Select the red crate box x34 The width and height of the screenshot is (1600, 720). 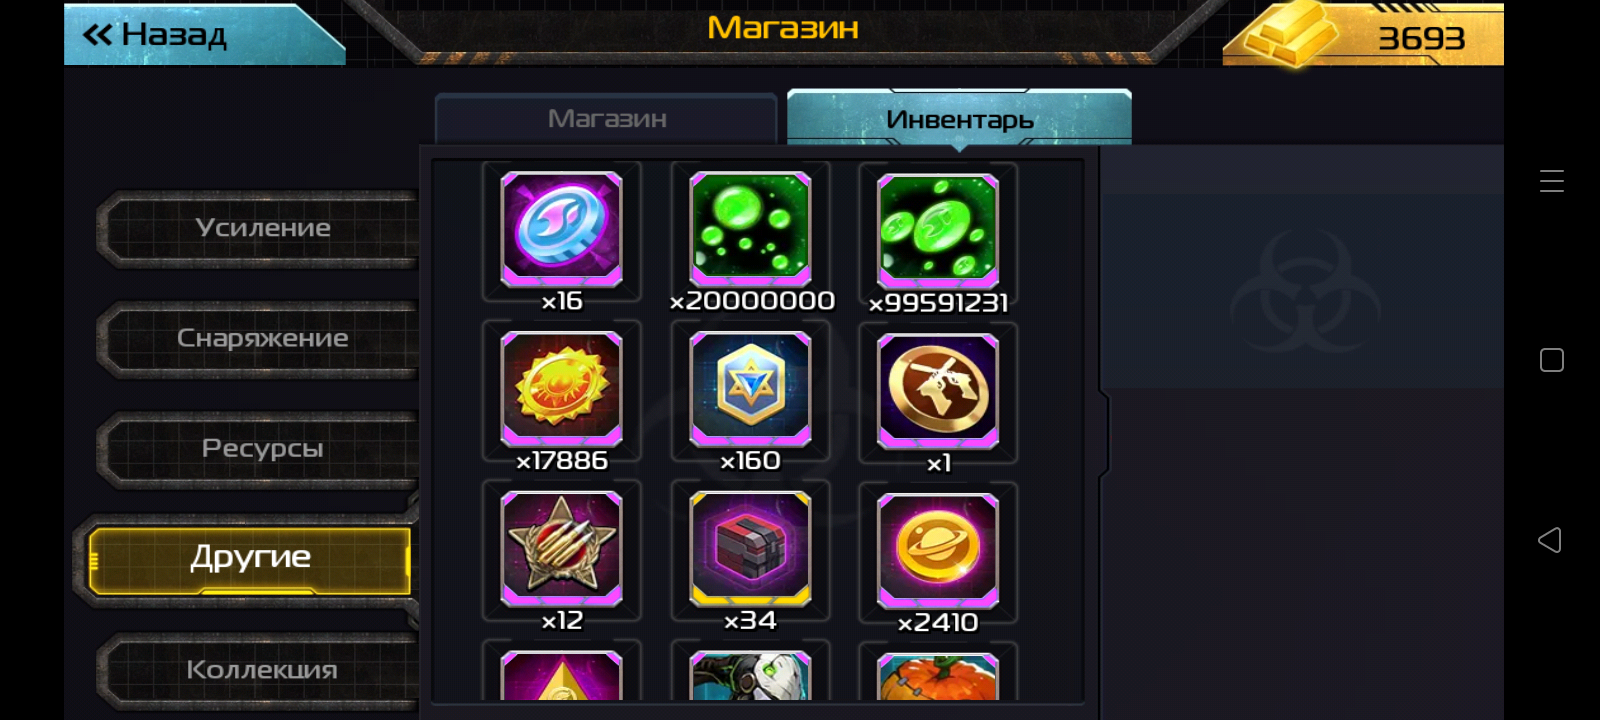click(750, 549)
